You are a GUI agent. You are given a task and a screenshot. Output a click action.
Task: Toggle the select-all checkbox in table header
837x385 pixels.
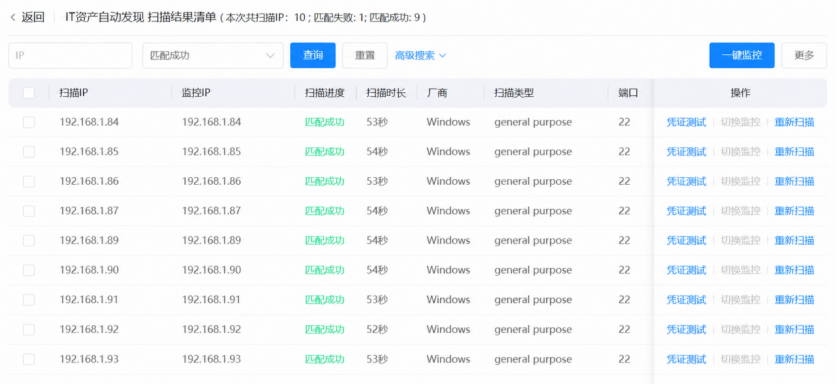29,93
